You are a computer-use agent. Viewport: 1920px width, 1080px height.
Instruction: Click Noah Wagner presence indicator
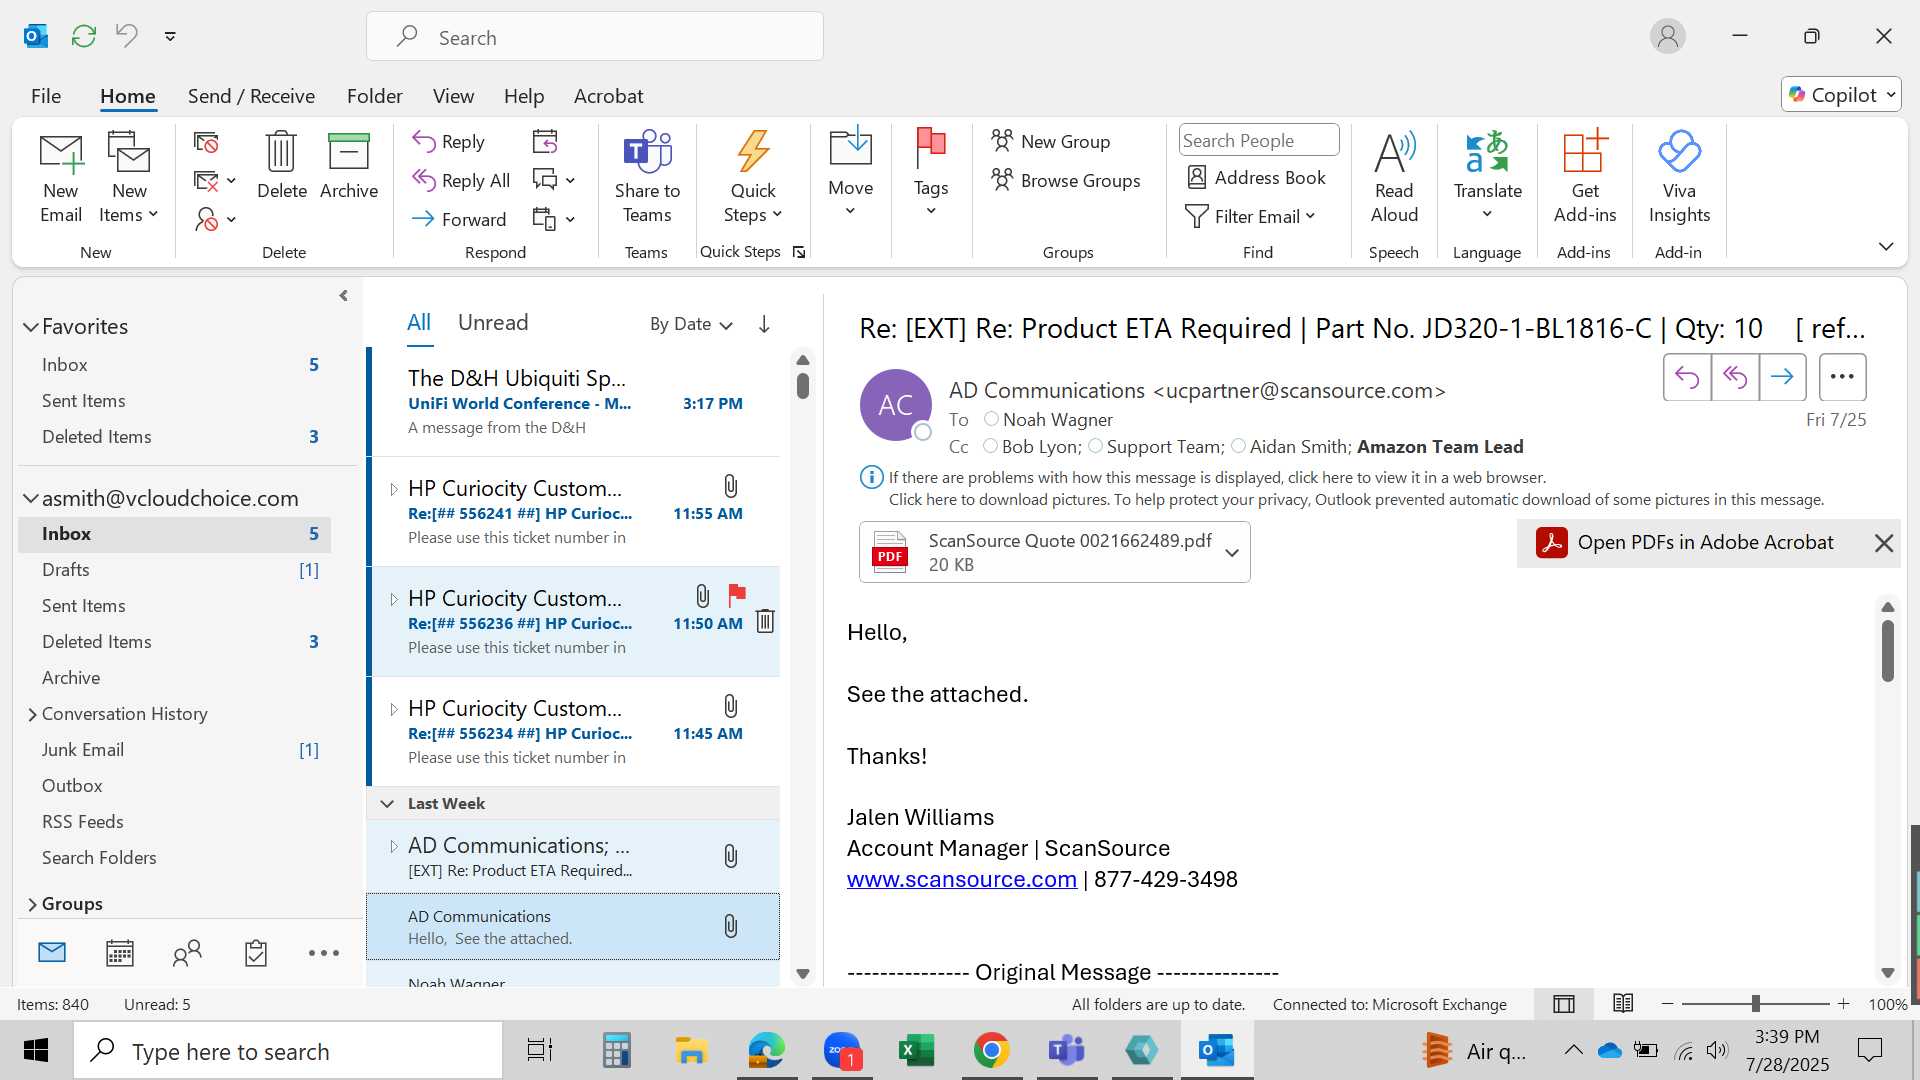[x=991, y=419]
